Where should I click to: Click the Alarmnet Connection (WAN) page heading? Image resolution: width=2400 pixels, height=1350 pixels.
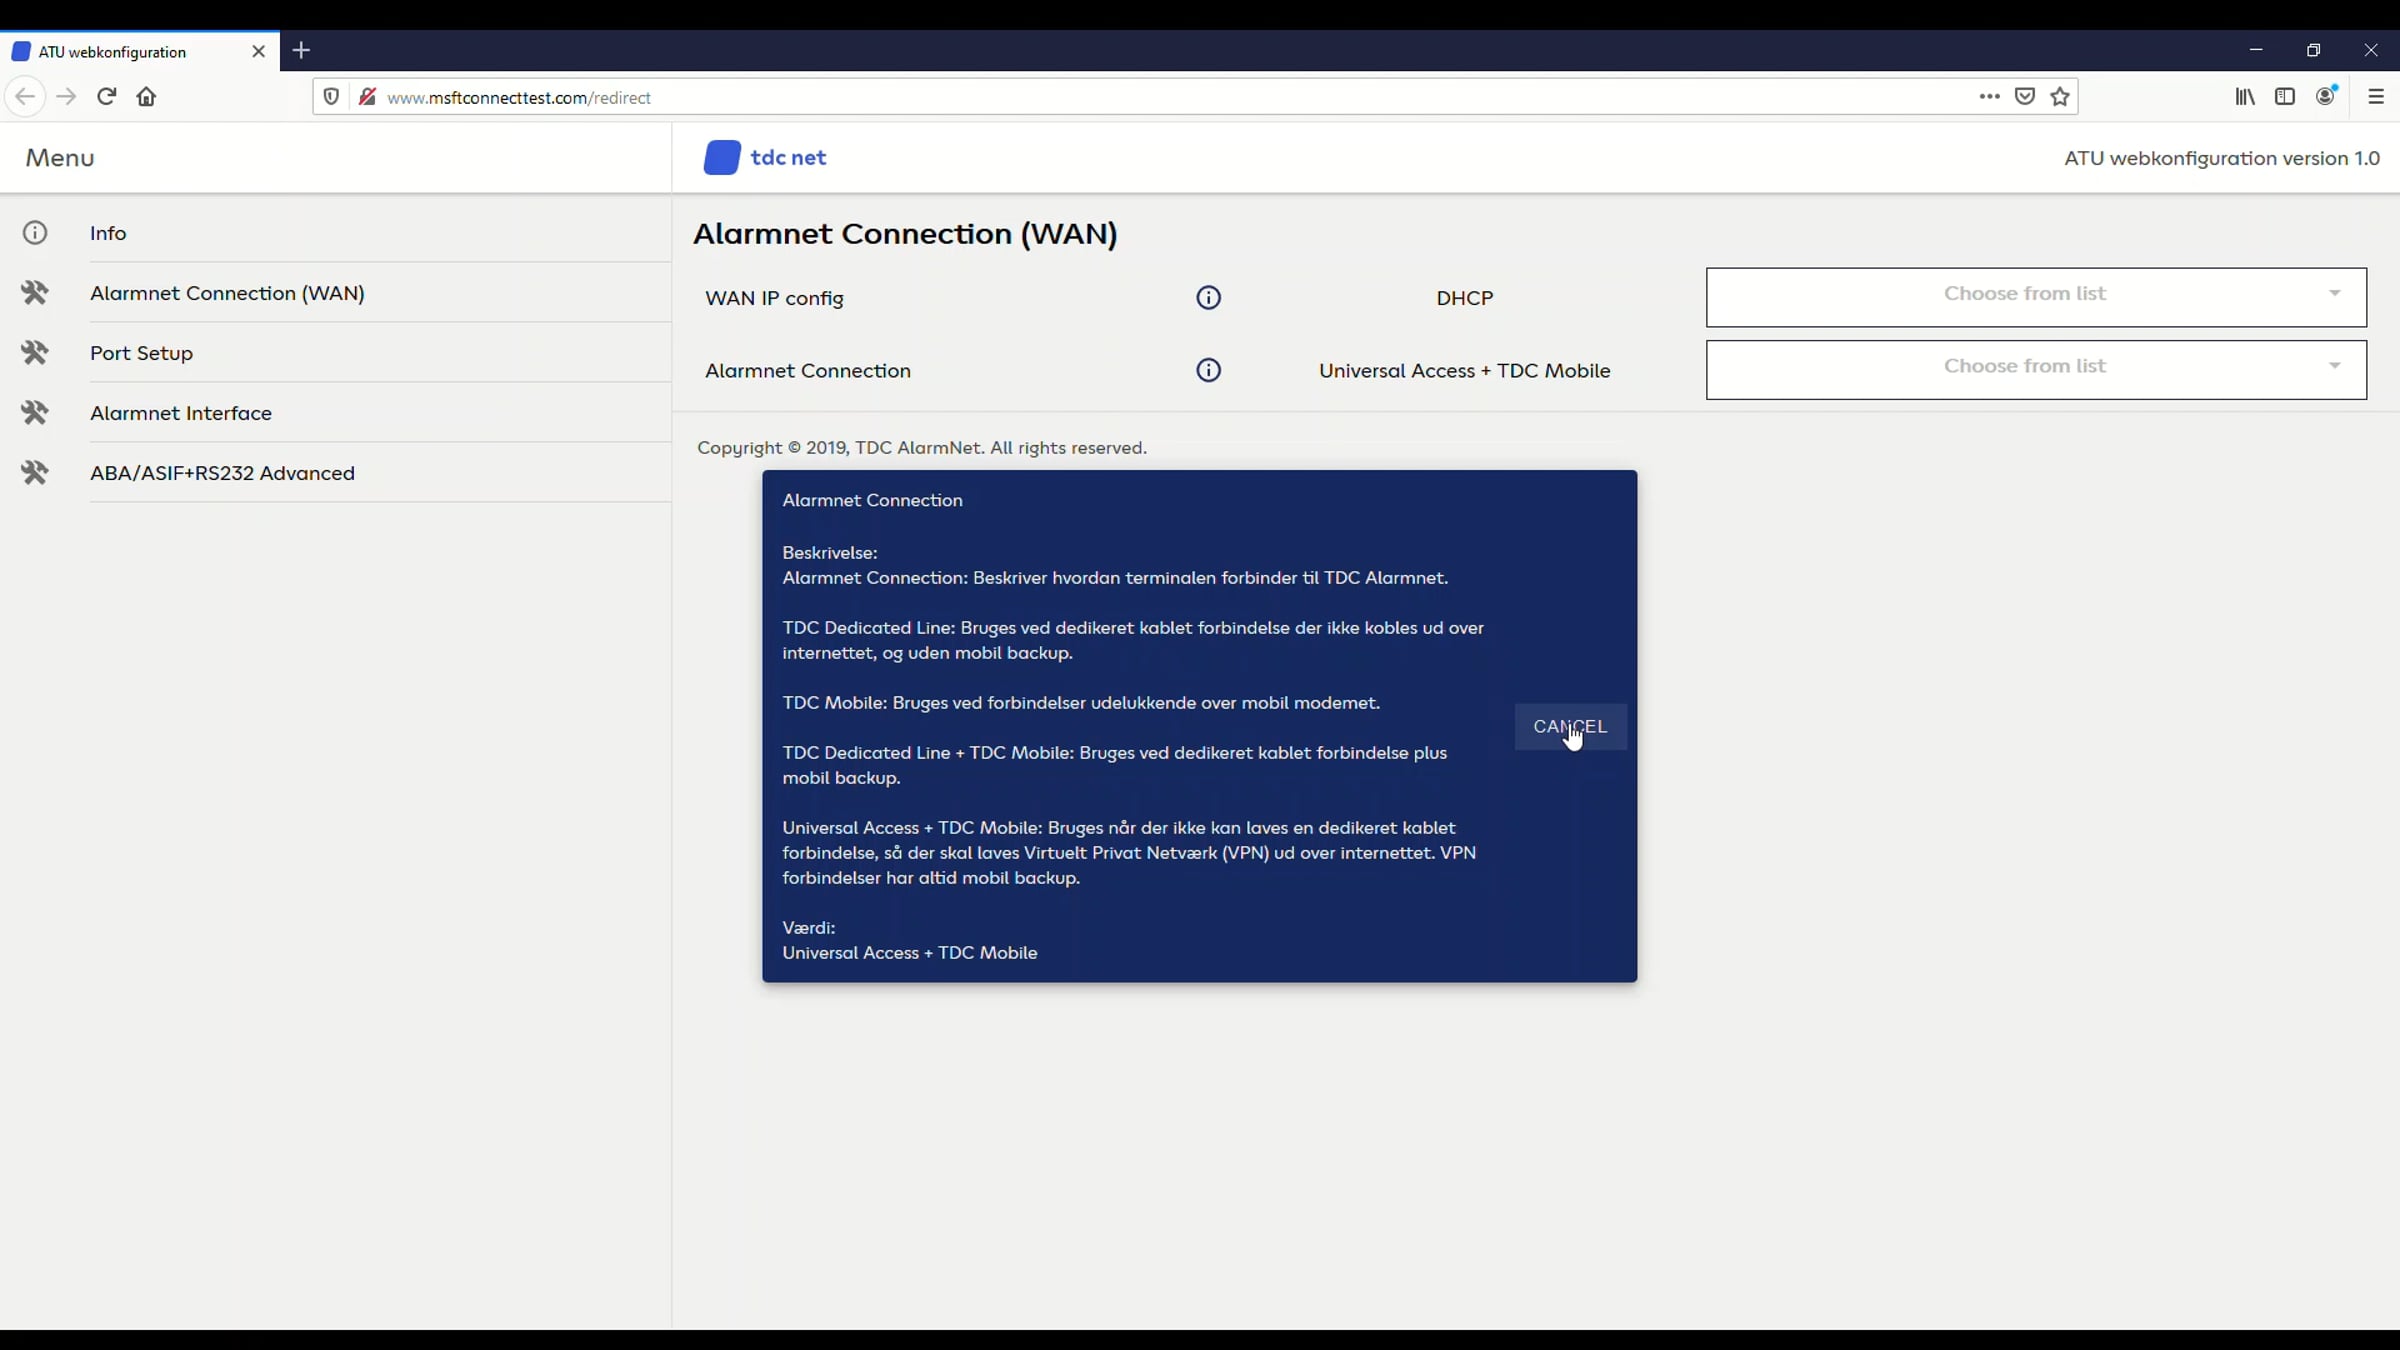[x=905, y=234]
